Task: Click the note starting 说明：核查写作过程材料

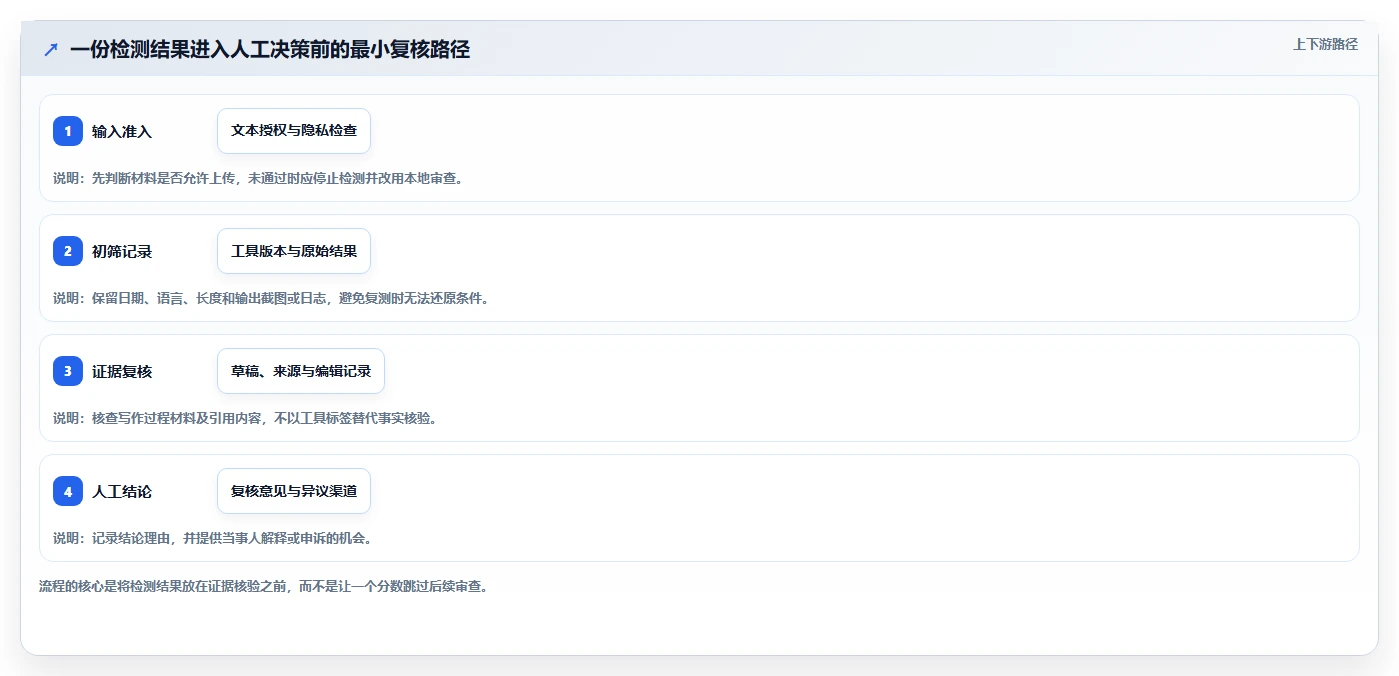Action: coord(246,418)
